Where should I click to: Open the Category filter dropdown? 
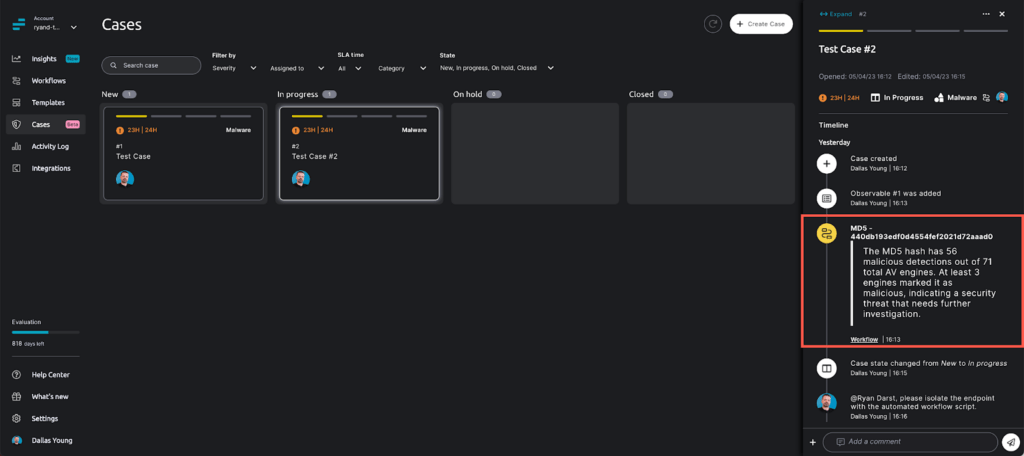pos(403,68)
